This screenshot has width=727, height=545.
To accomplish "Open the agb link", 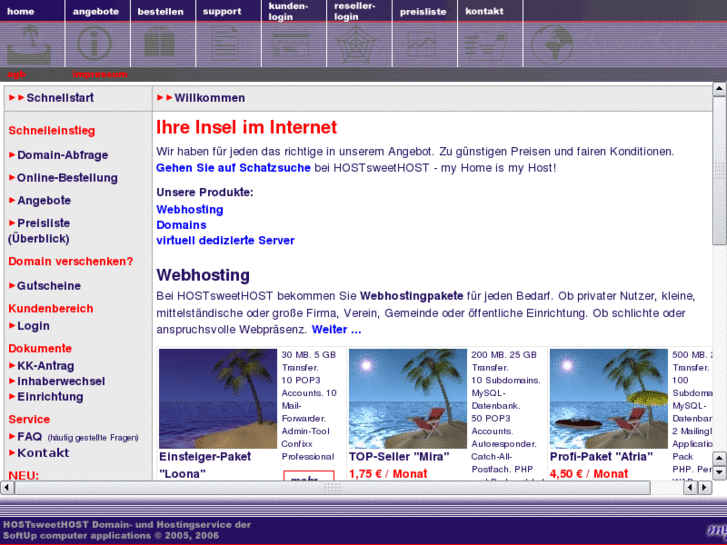I will 17,74.
